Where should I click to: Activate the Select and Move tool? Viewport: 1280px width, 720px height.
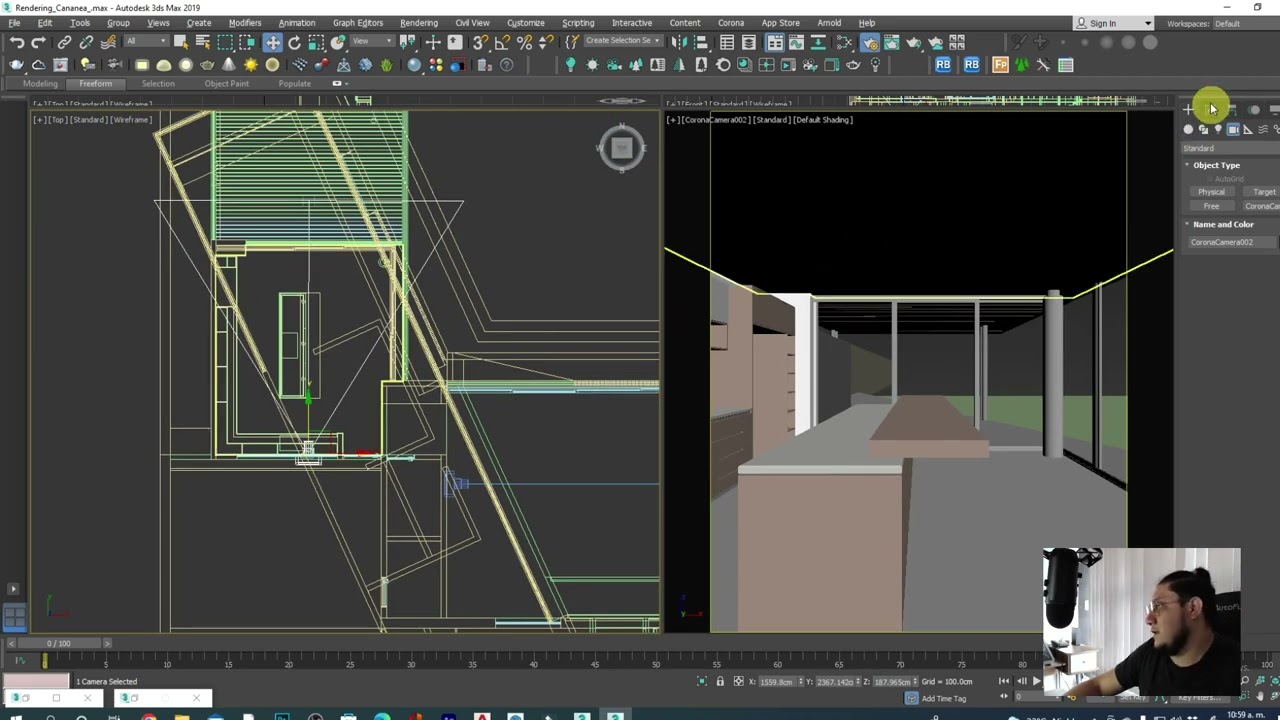pyautogui.click(x=272, y=42)
